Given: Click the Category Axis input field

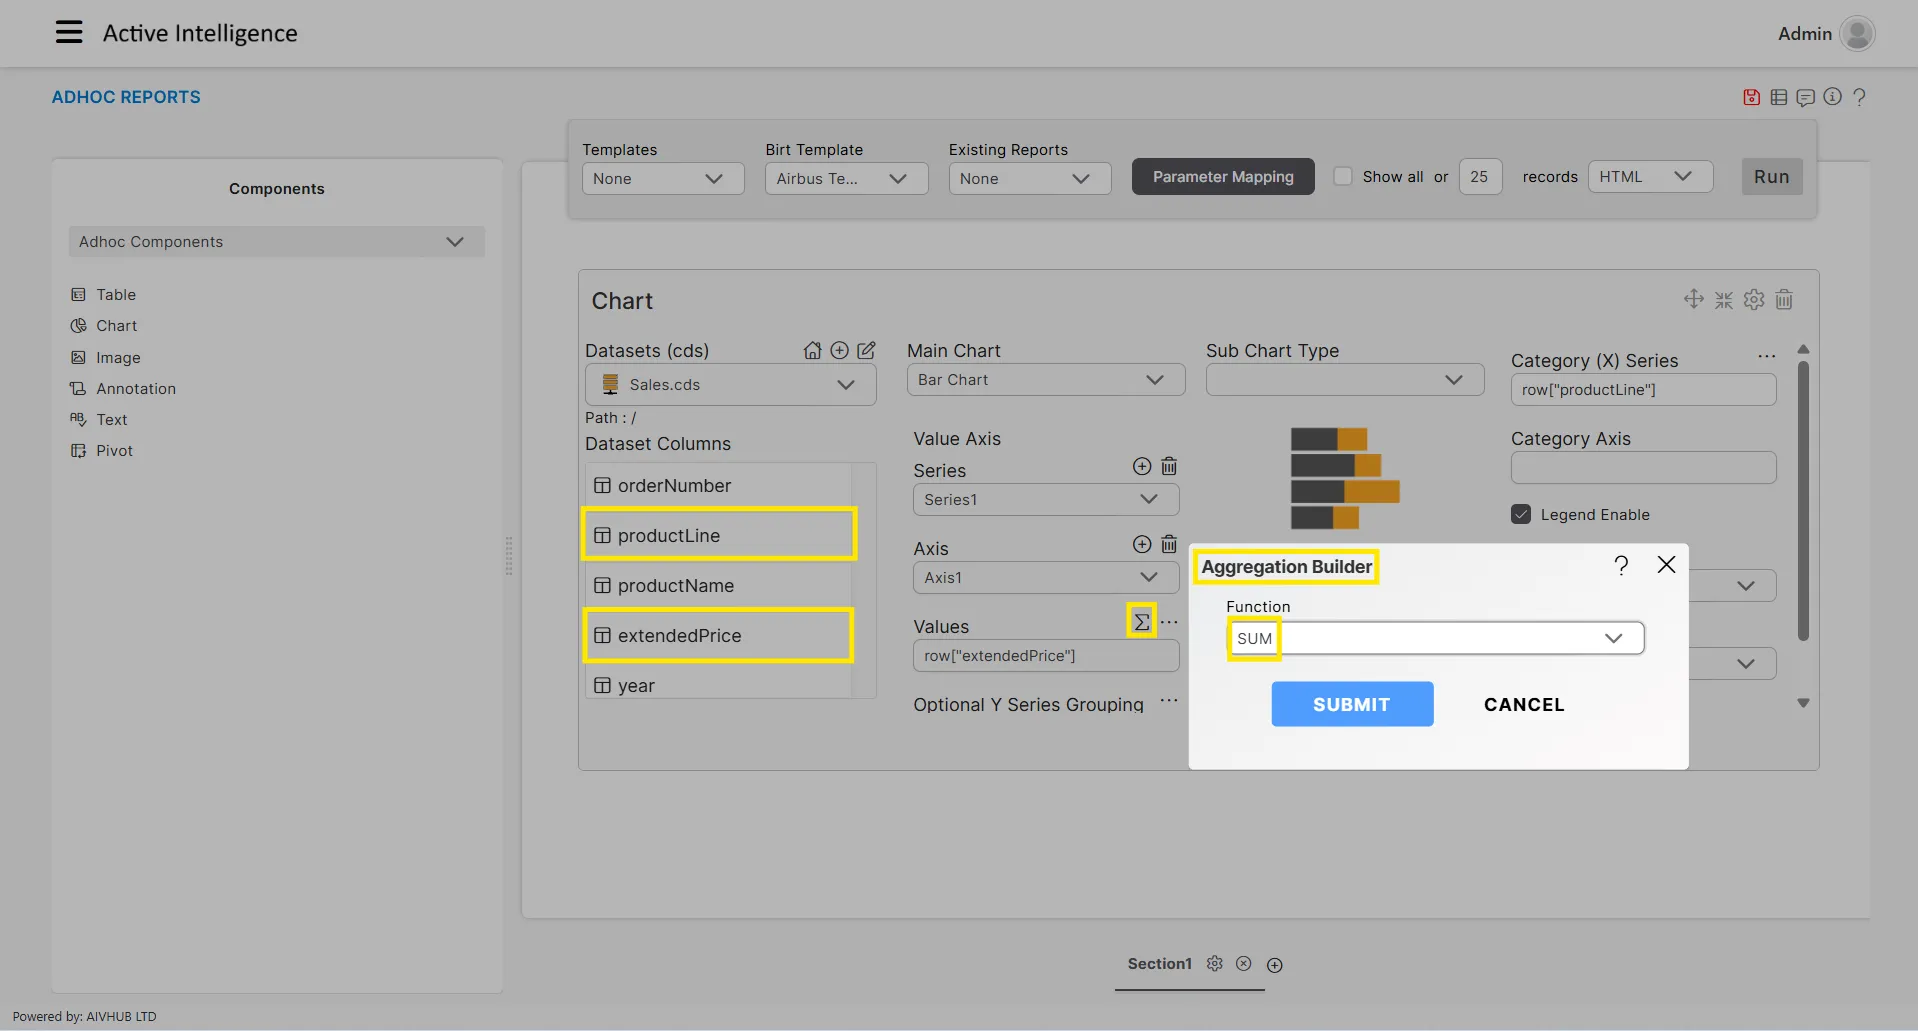Looking at the screenshot, I should point(1643,468).
